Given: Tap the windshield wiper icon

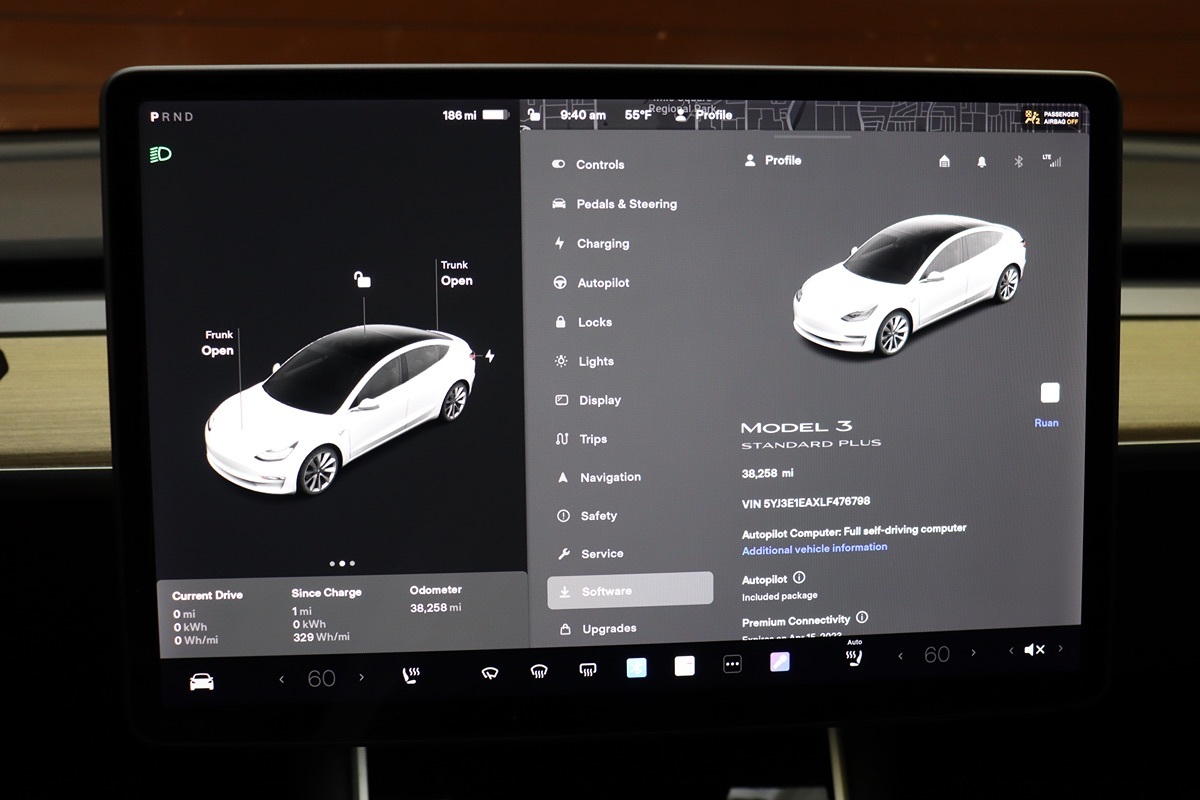Looking at the screenshot, I should pos(489,673).
